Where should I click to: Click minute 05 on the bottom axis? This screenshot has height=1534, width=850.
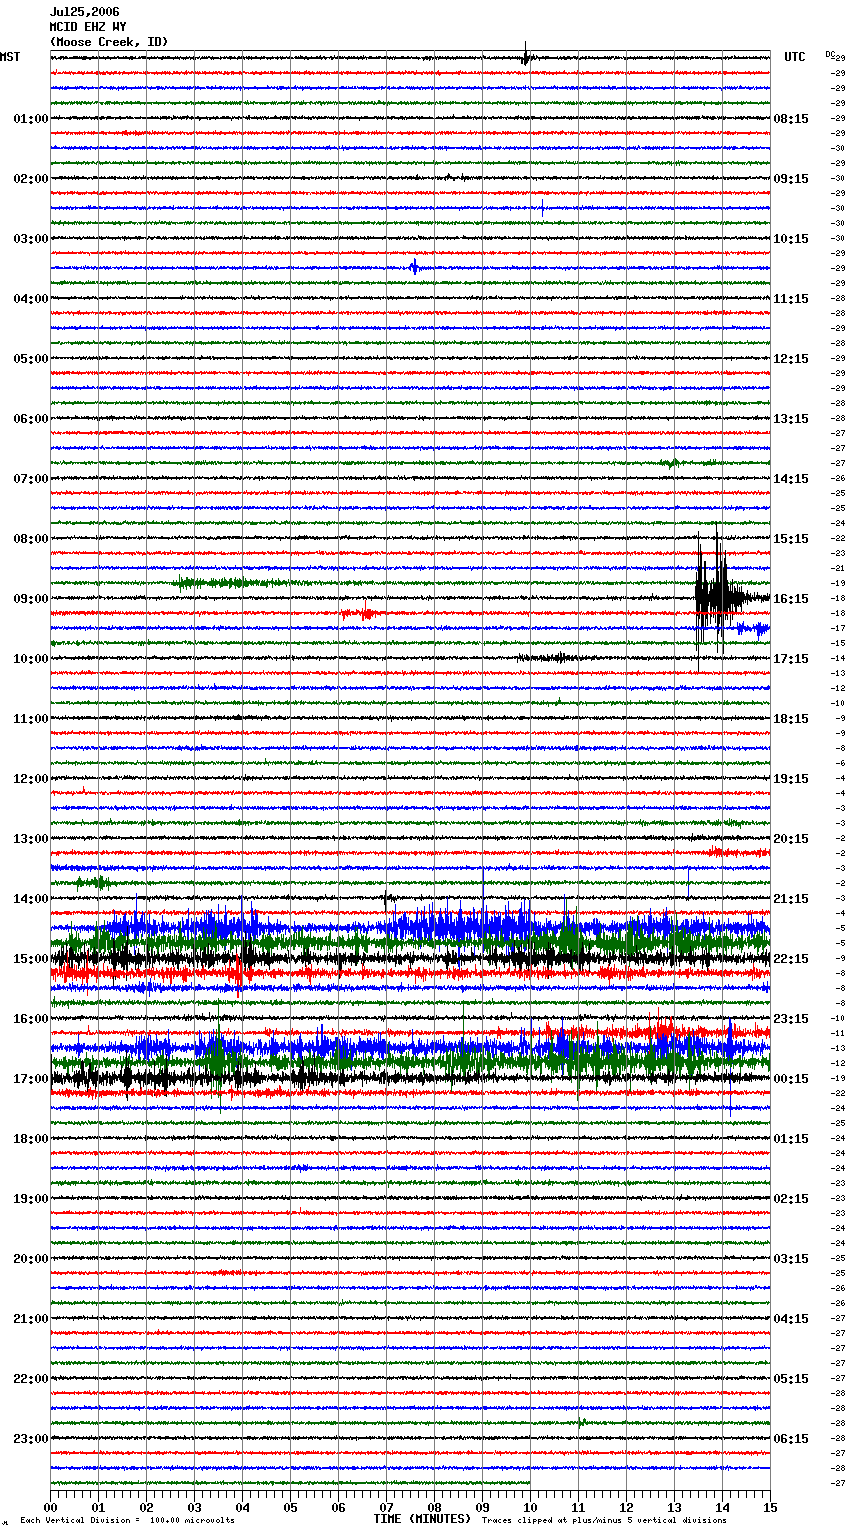click(x=290, y=1507)
